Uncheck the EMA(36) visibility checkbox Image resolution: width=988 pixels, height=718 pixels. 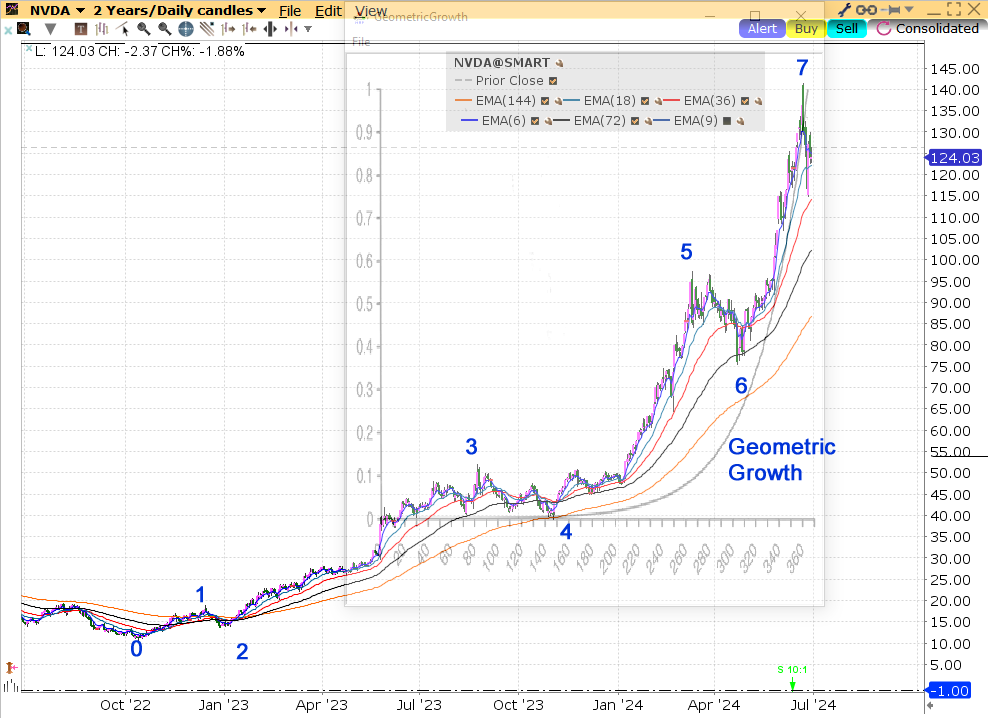[745, 101]
